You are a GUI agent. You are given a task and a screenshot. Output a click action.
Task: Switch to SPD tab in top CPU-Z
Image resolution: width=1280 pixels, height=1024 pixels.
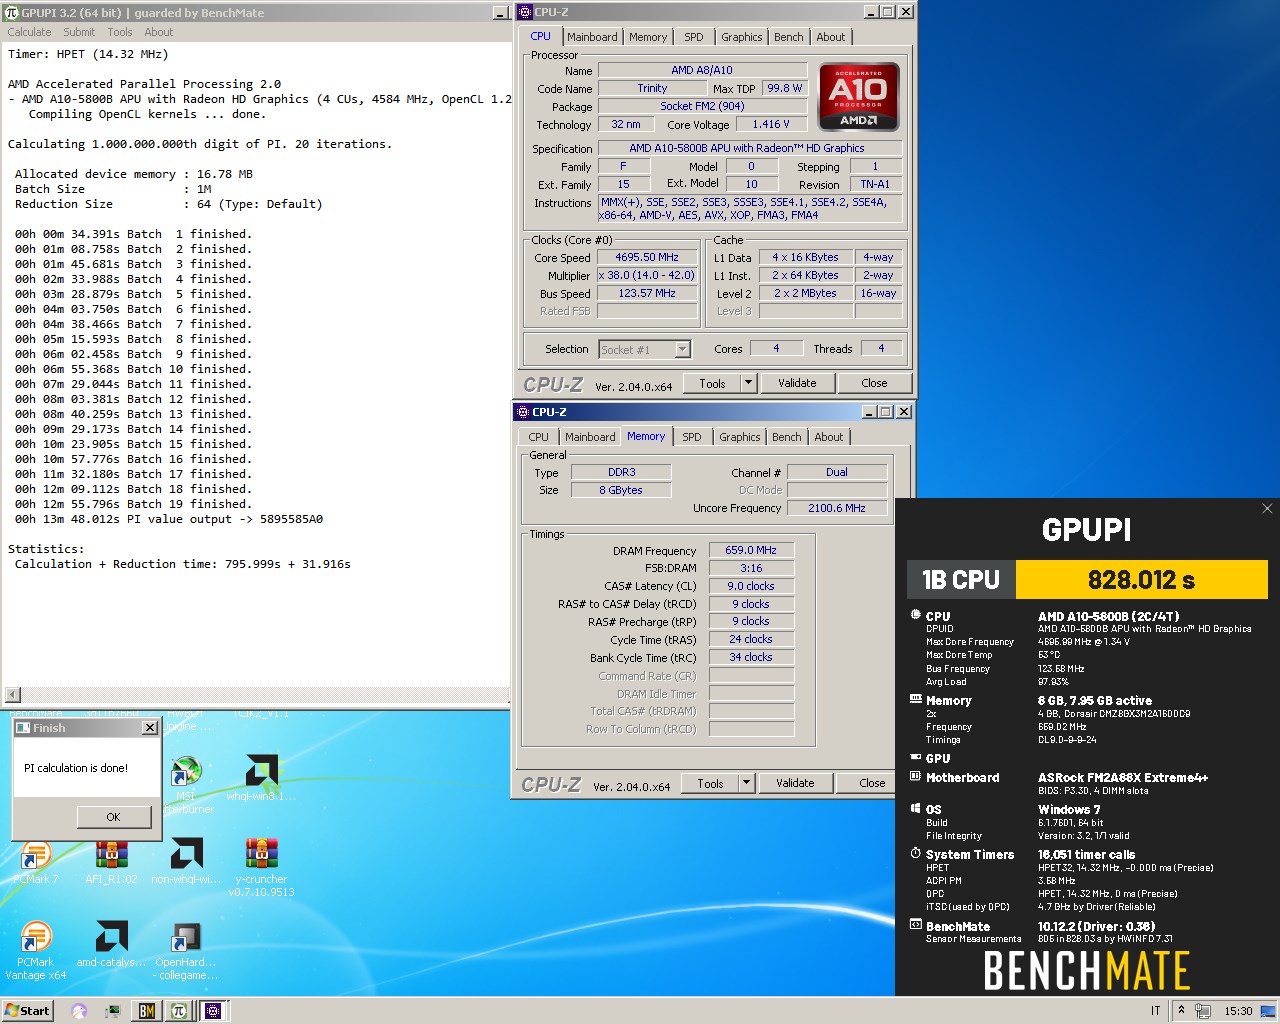tap(694, 37)
